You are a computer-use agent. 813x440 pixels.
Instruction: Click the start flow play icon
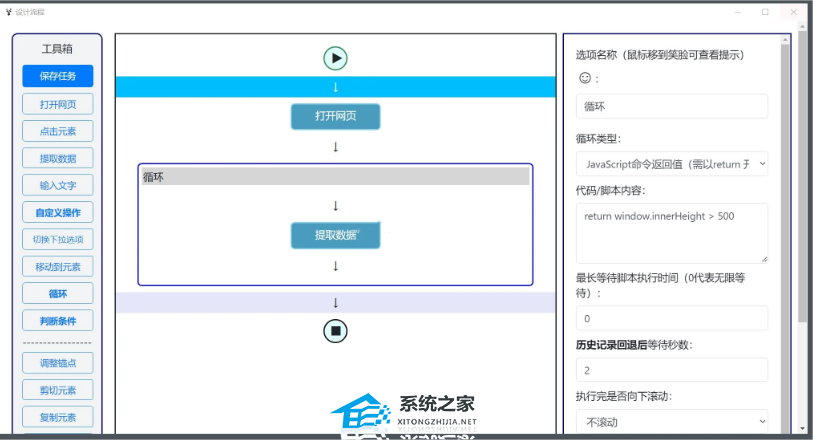335,58
